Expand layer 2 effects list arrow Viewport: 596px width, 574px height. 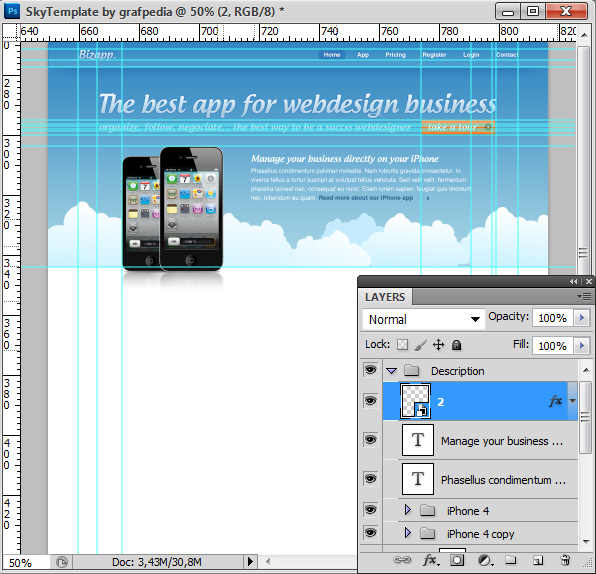point(572,401)
